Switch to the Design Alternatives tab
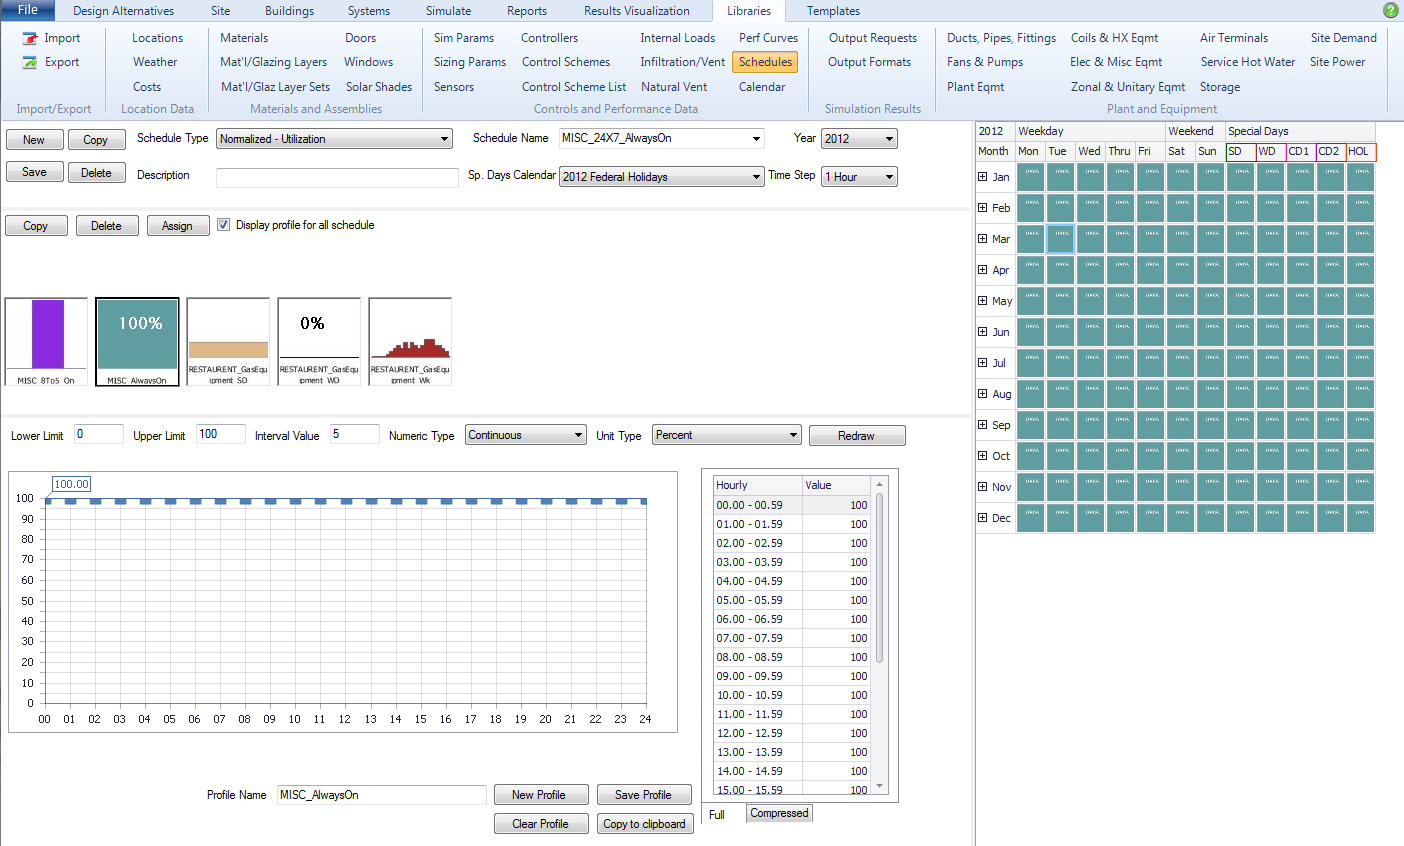 click(x=124, y=11)
